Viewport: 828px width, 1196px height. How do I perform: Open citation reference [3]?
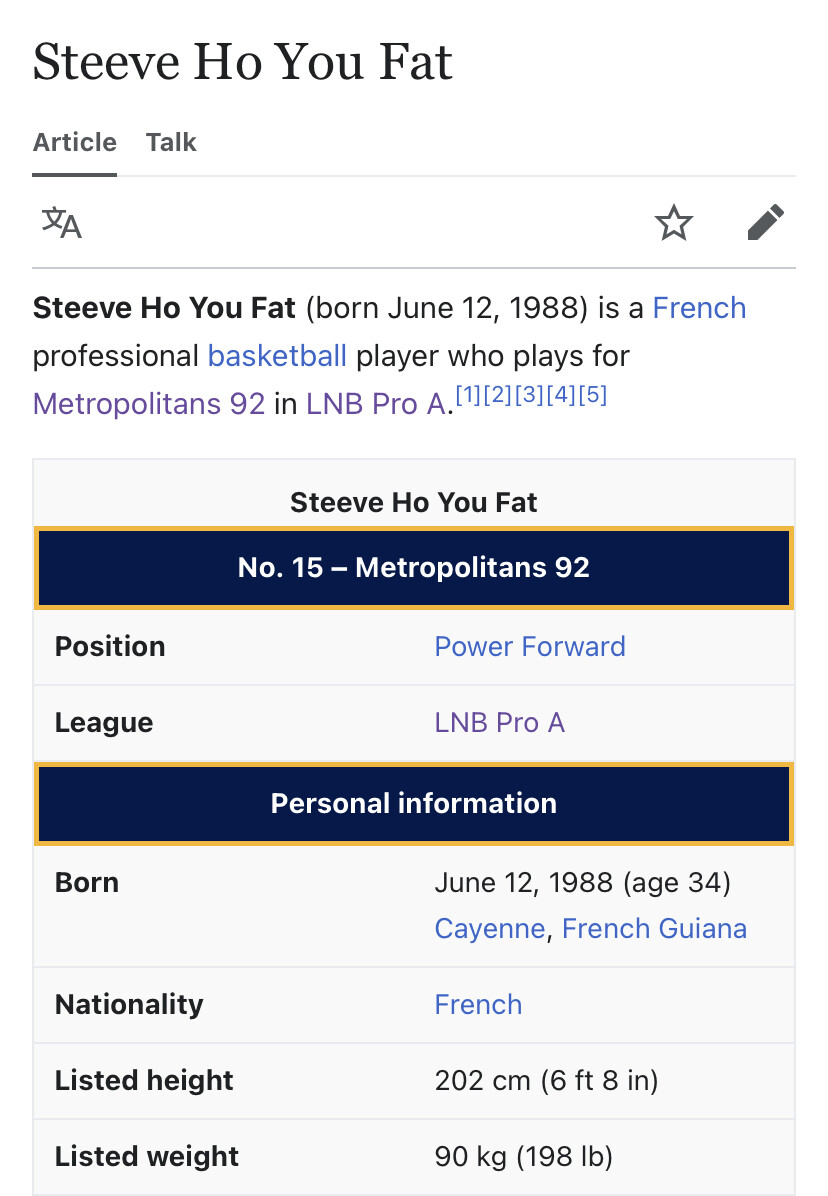pyautogui.click(x=529, y=394)
